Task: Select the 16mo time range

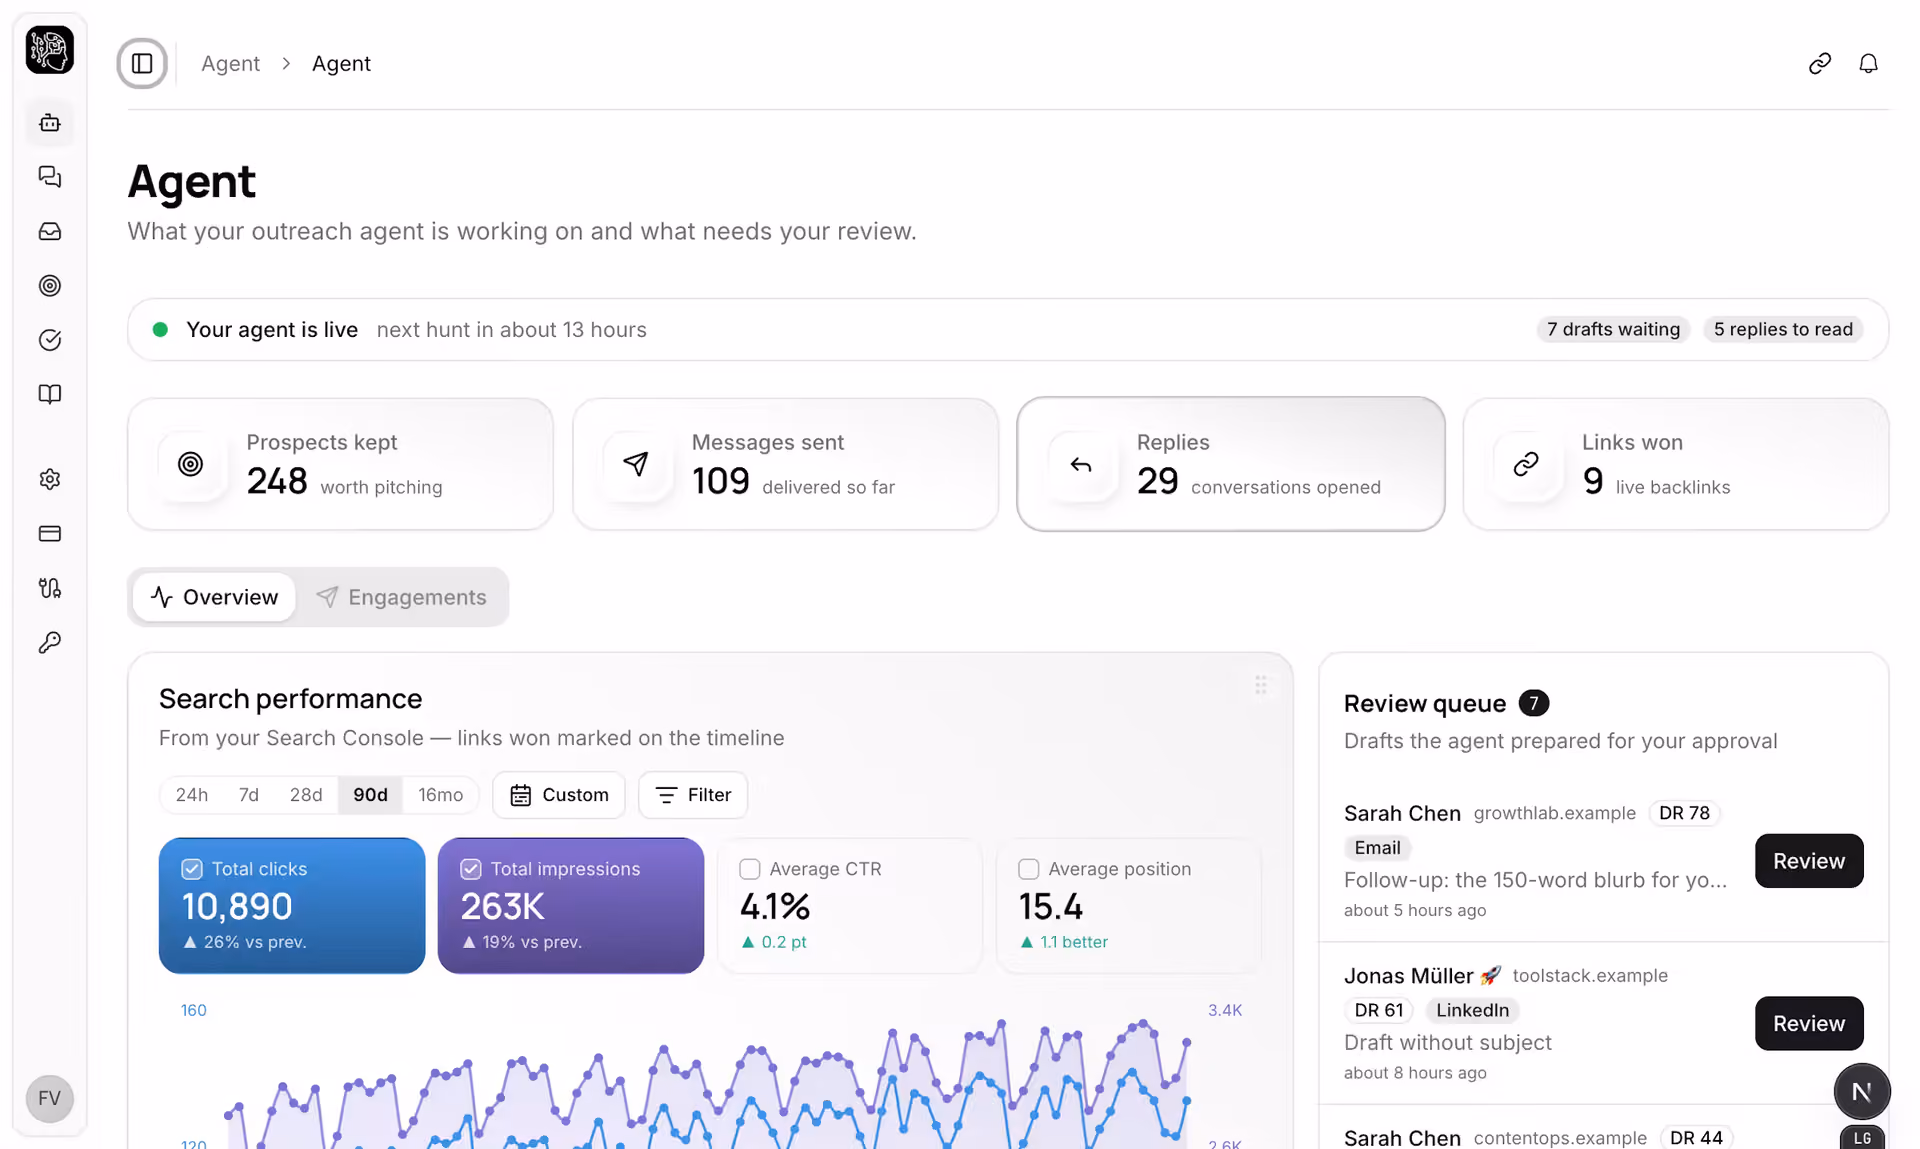Action: click(x=440, y=795)
